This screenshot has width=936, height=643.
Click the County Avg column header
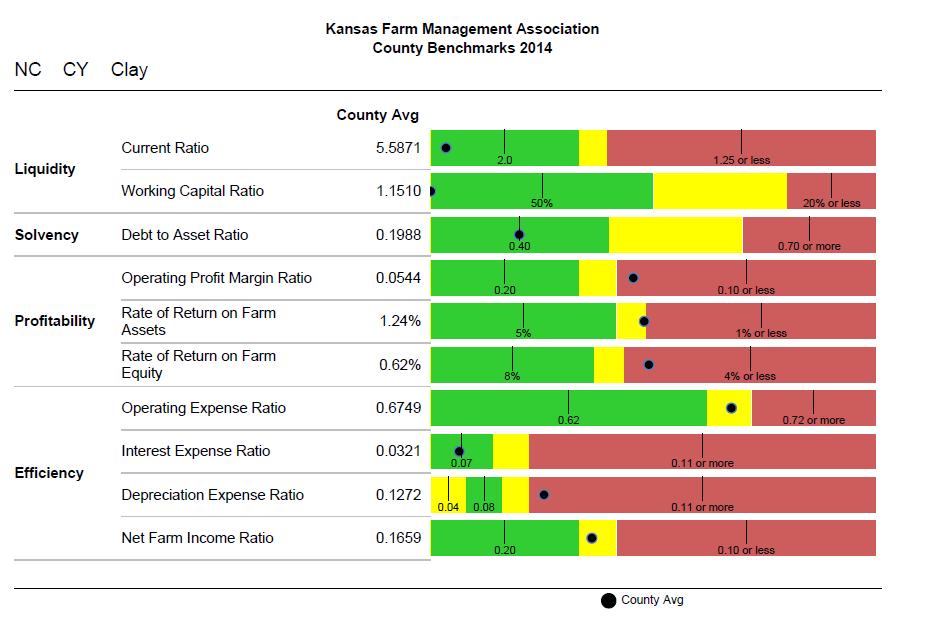[x=377, y=115]
